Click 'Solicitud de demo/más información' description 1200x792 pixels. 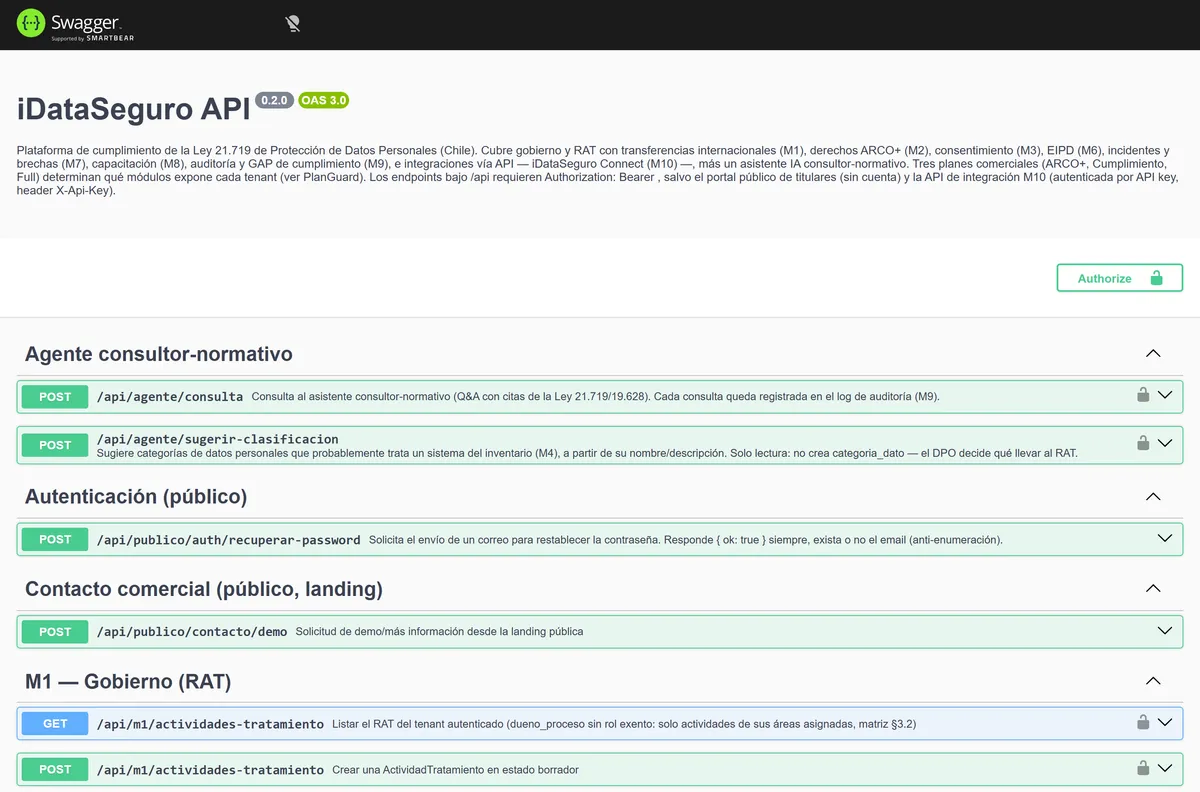pyautogui.click(x=440, y=632)
